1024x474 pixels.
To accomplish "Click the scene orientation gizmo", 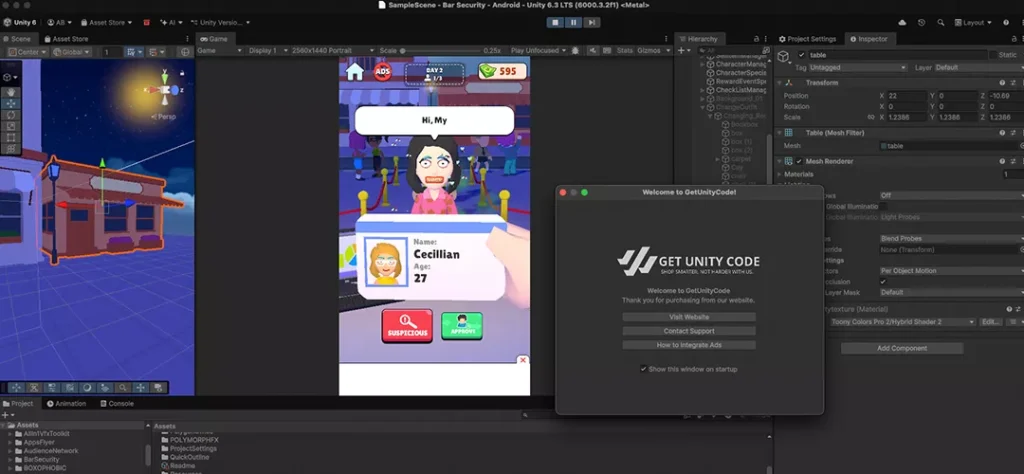I will [165, 89].
